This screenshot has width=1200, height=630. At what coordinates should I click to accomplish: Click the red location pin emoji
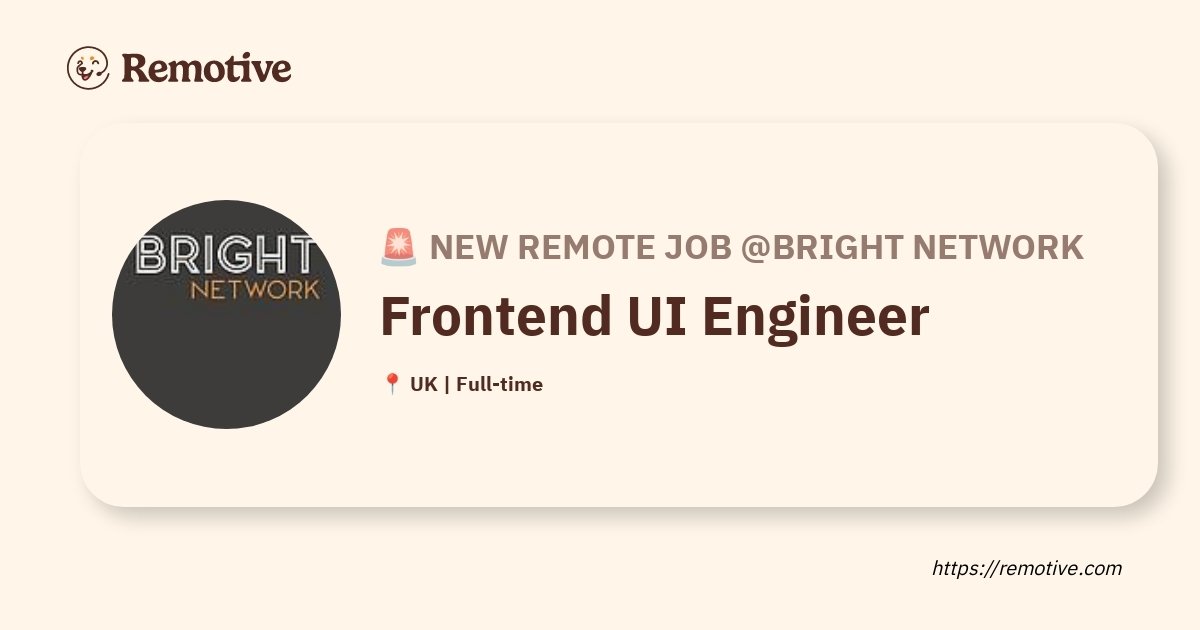point(392,384)
